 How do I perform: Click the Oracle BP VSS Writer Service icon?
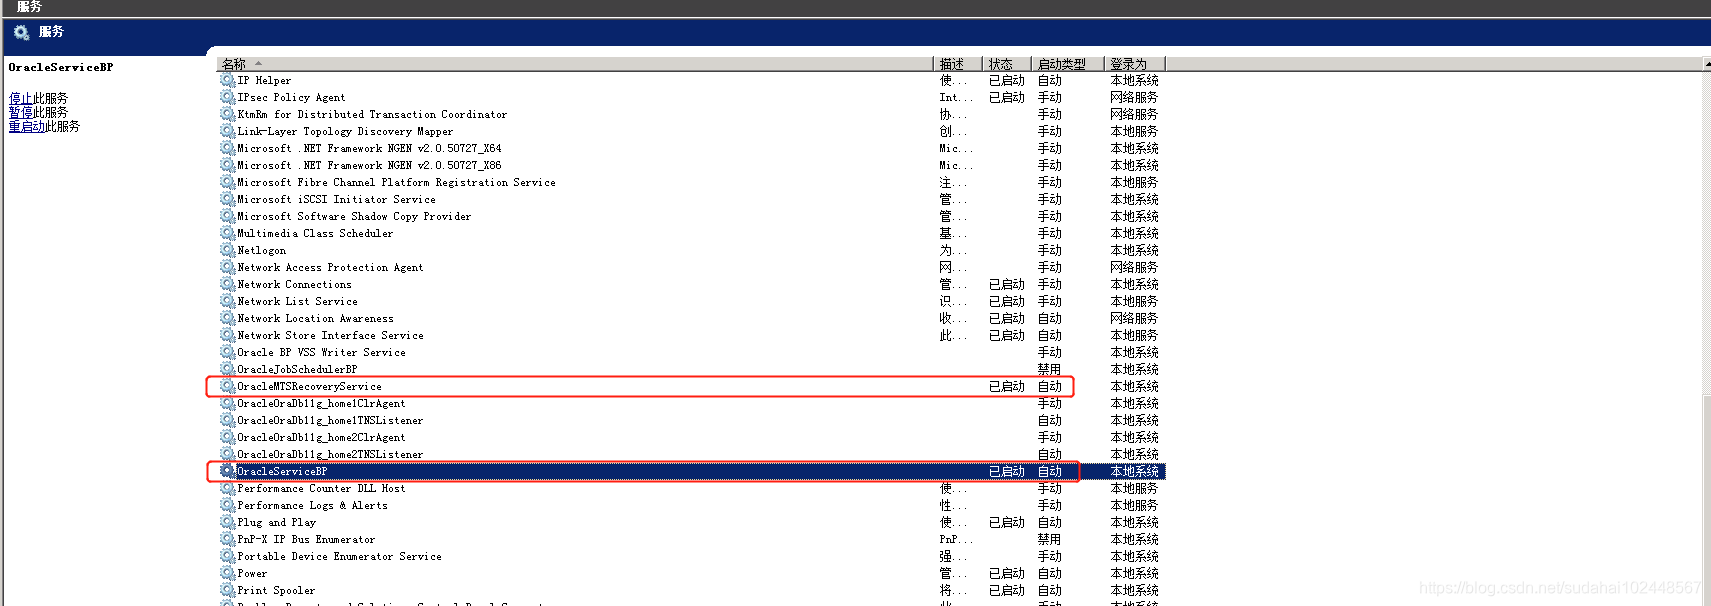pos(228,352)
